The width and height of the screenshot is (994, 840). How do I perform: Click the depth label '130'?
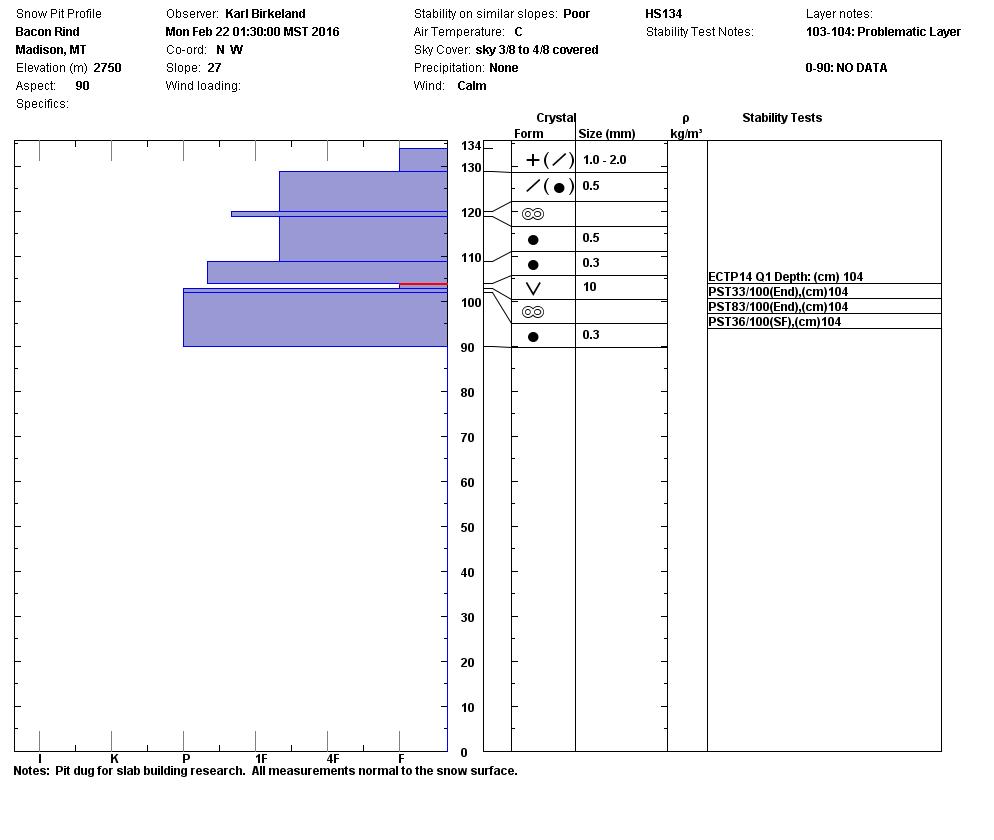click(471, 168)
